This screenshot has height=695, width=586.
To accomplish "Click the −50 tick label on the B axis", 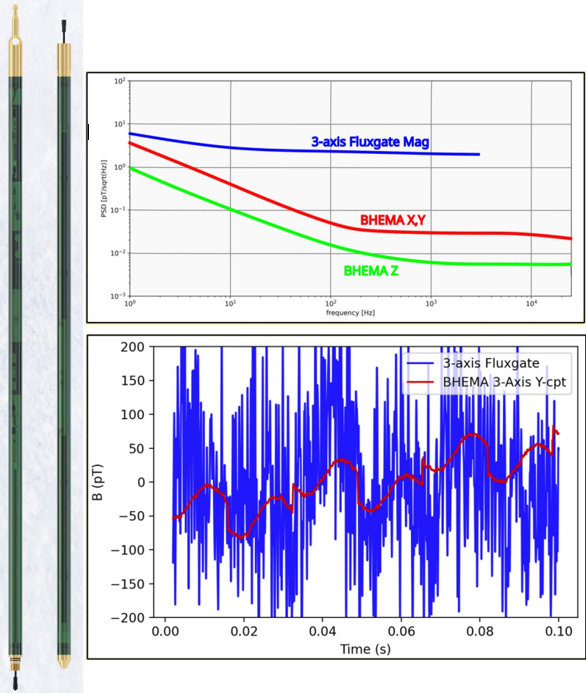I will [131, 516].
